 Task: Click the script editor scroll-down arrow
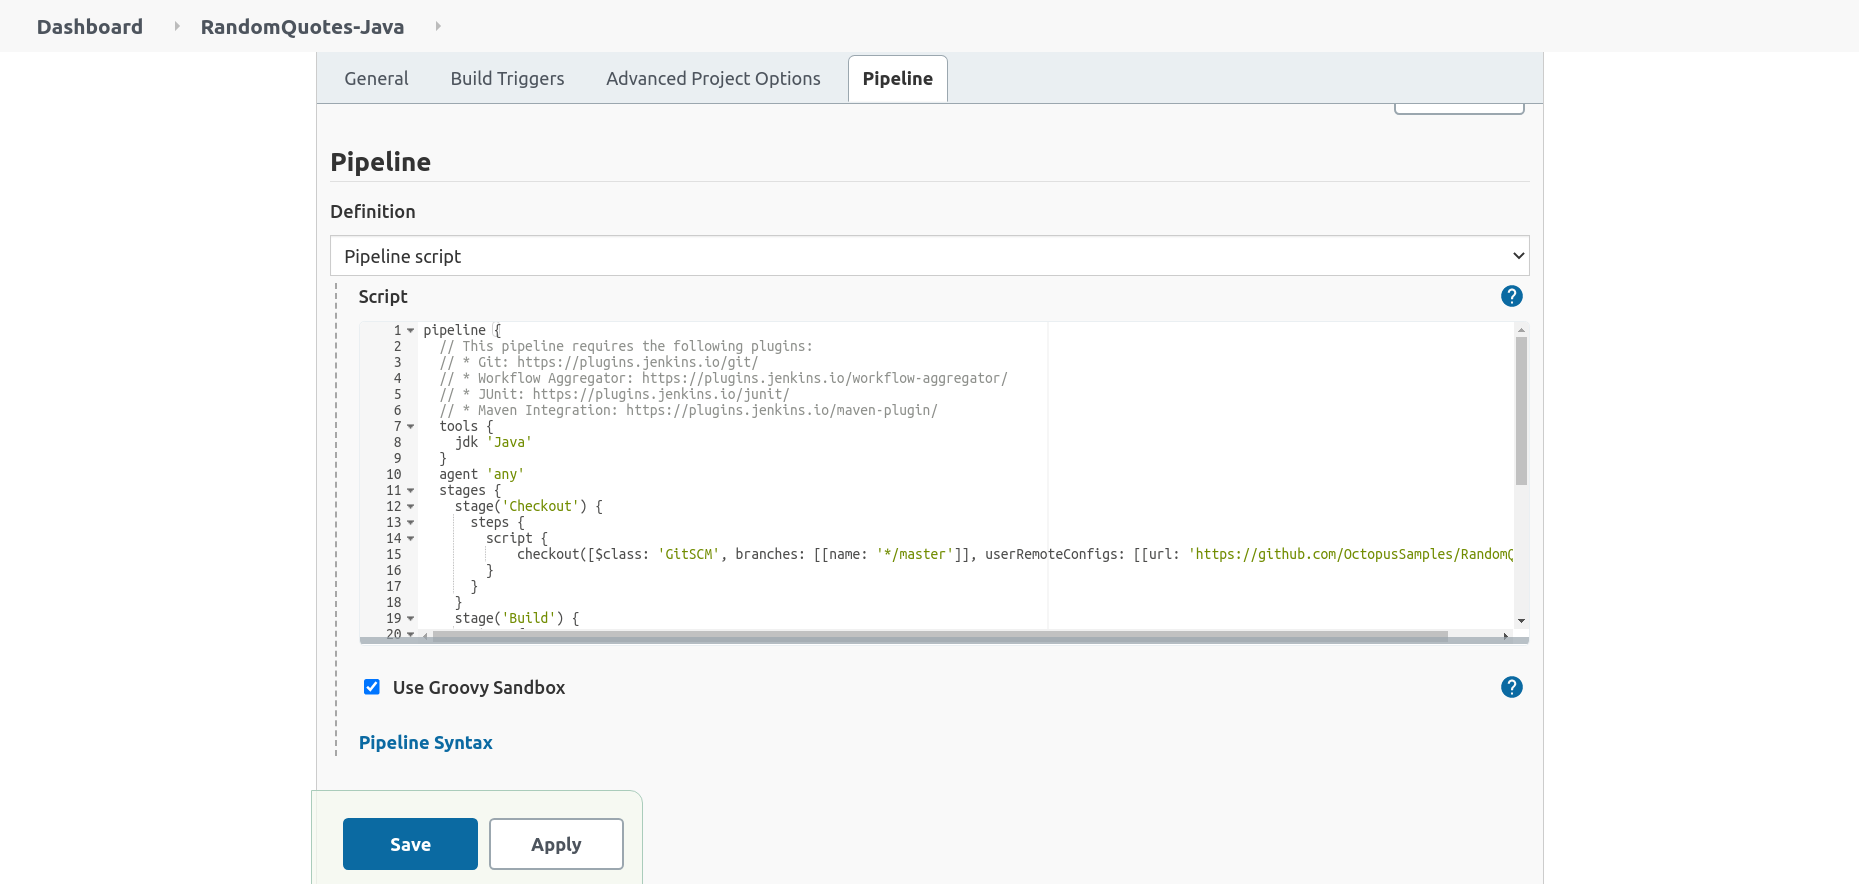coord(1521,621)
